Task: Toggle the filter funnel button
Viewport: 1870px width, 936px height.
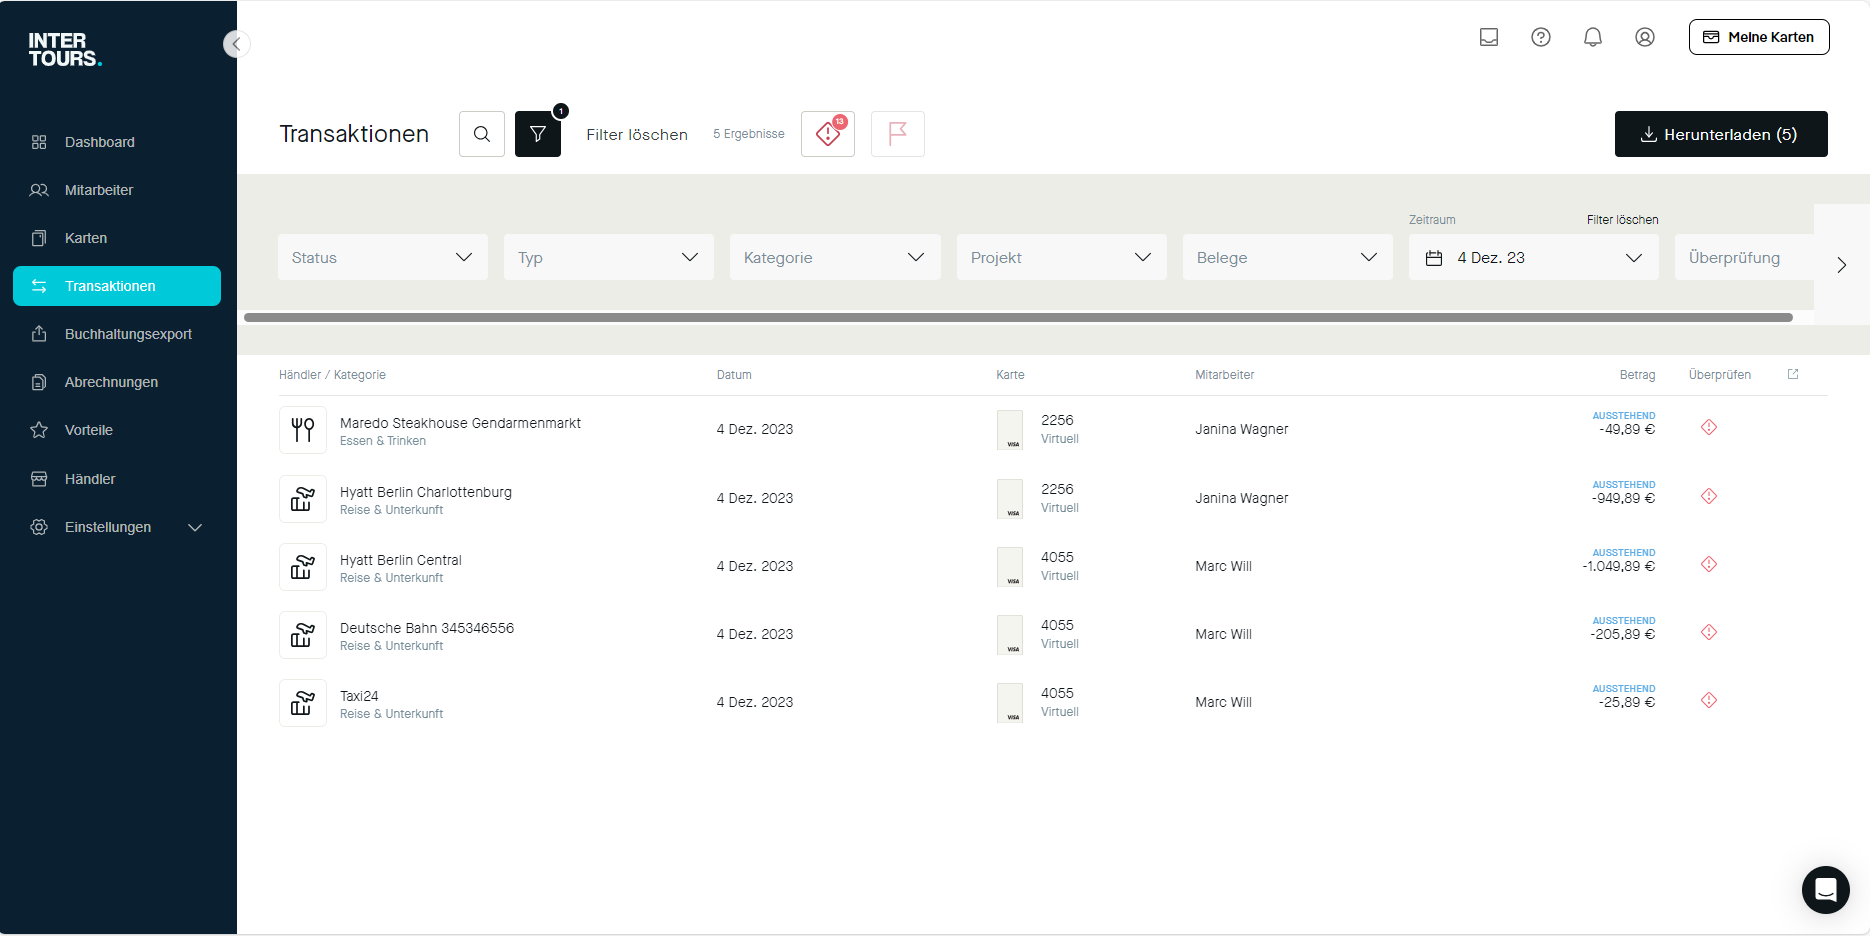Action: coord(538,134)
